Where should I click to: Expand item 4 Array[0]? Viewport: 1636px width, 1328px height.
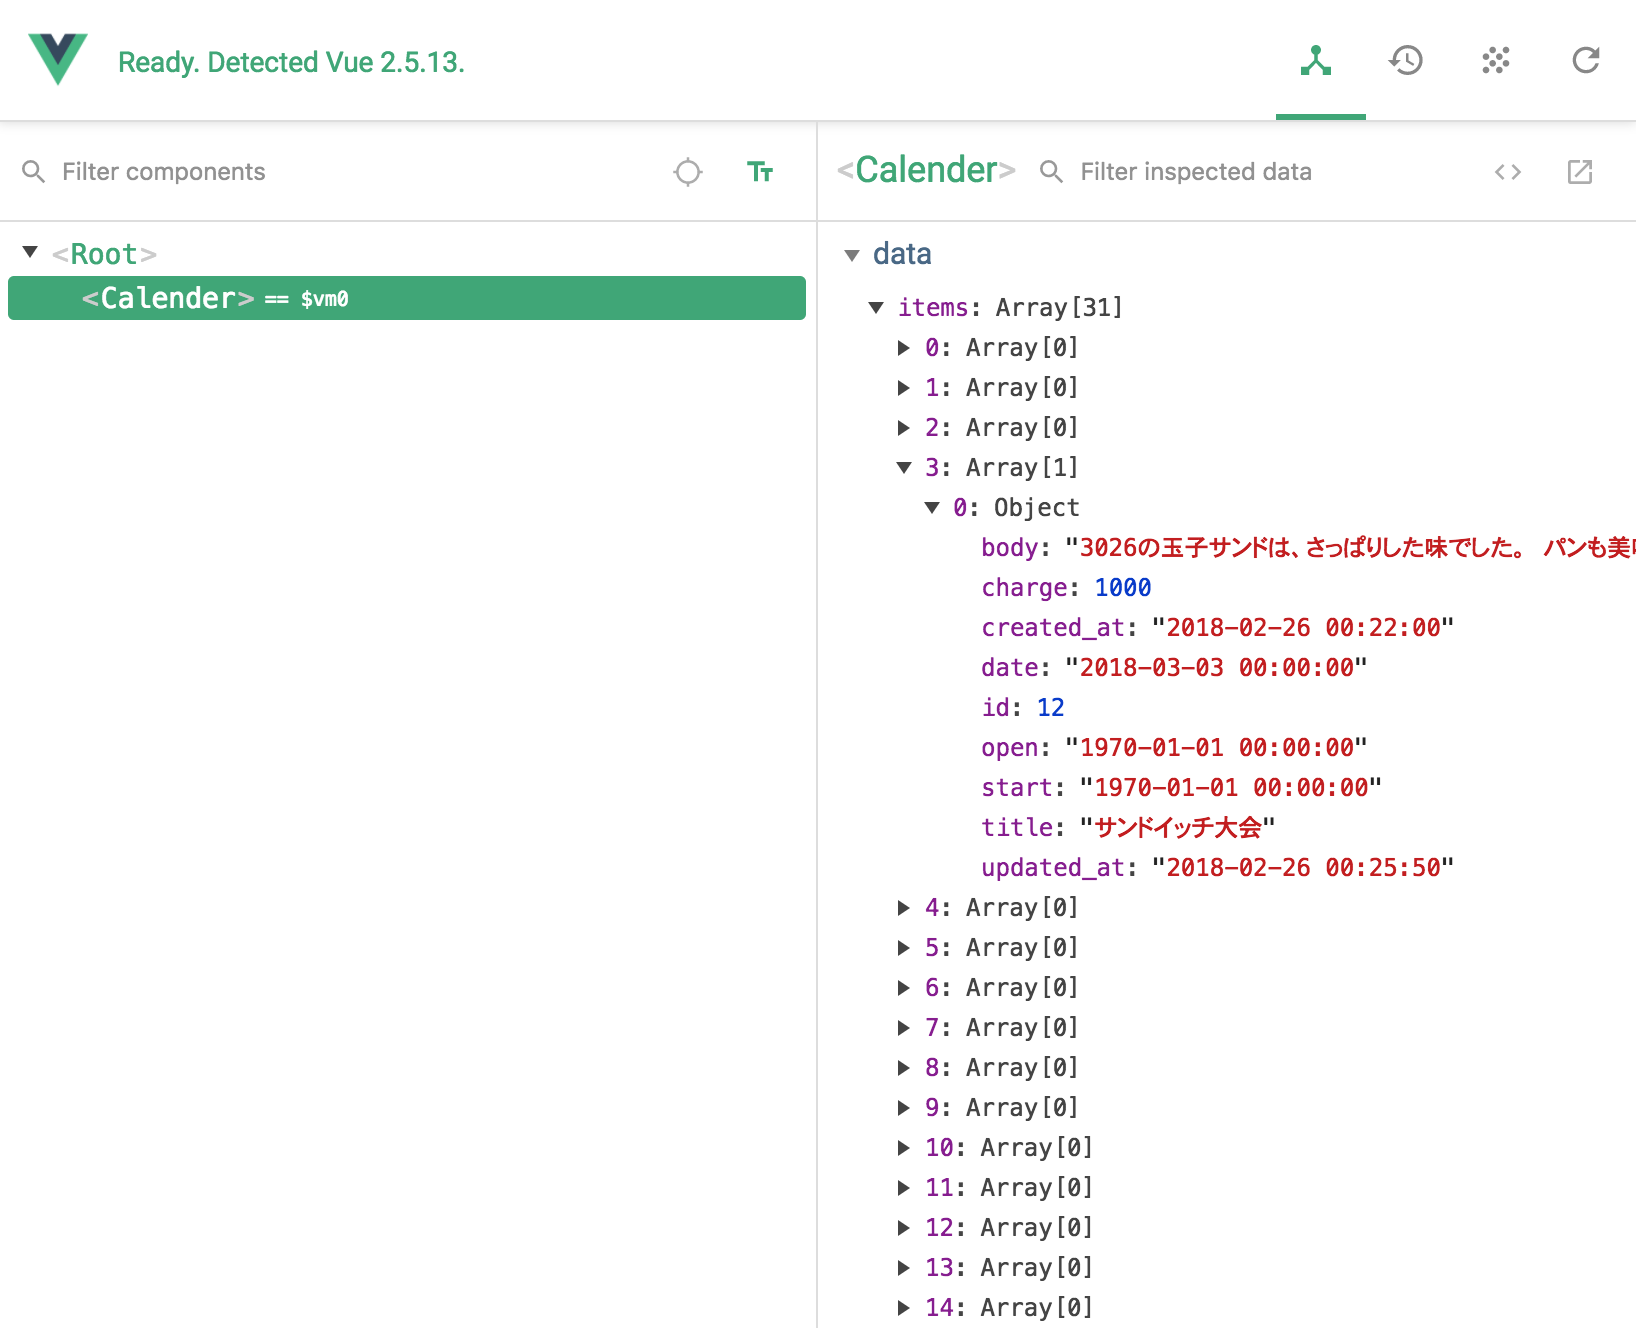(904, 908)
